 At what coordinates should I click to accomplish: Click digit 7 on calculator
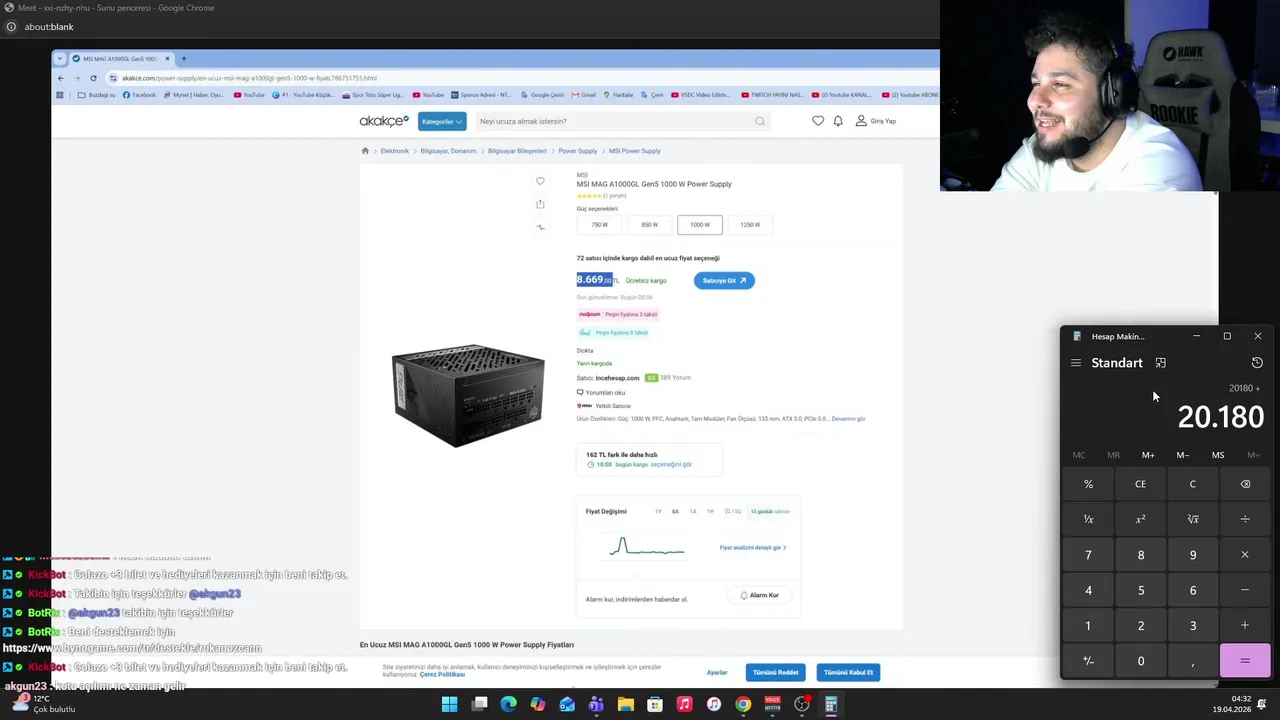click(x=1088, y=555)
